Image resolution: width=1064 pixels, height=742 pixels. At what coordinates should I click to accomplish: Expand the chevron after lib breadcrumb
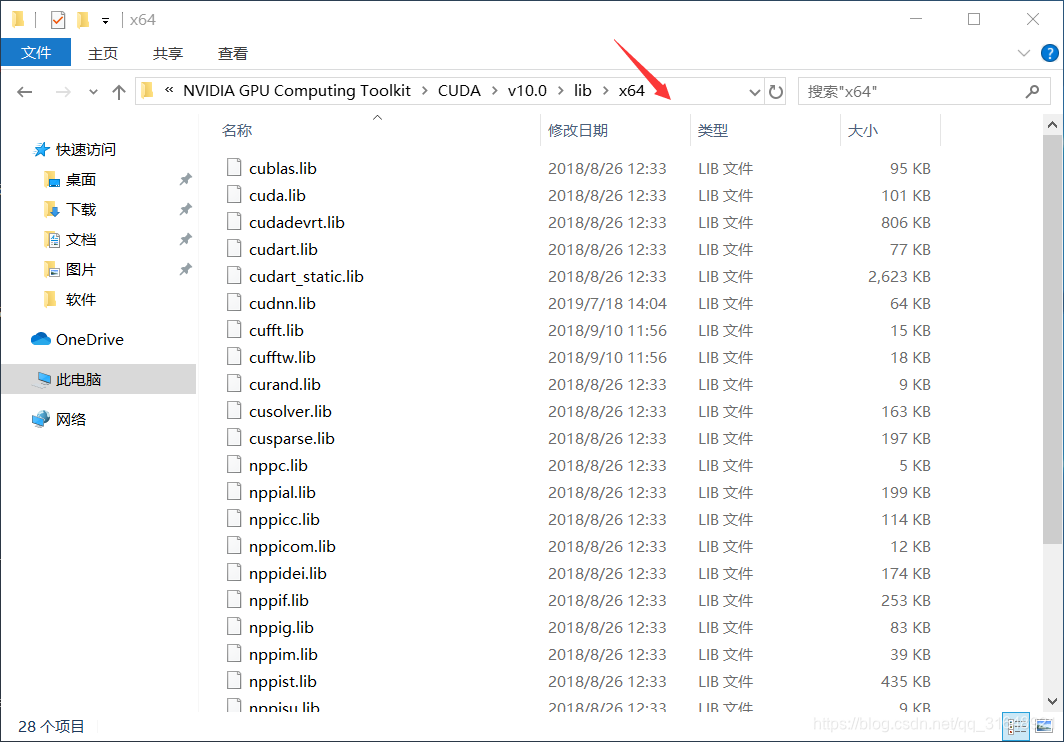pos(605,91)
